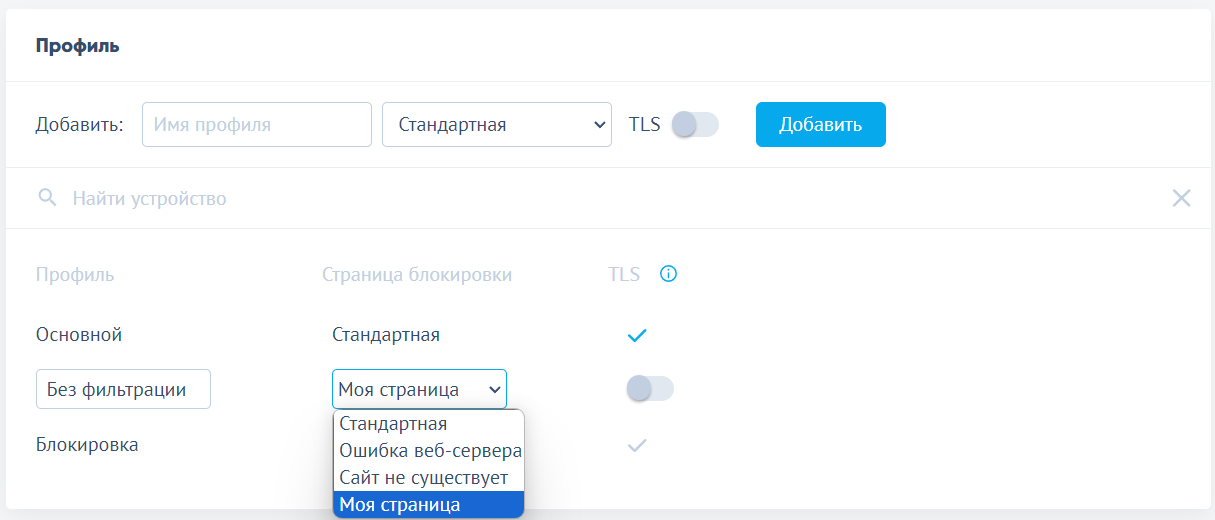Edit the Без фильтрации profile name field
Image resolution: width=1215 pixels, height=520 pixels.
pos(123,389)
